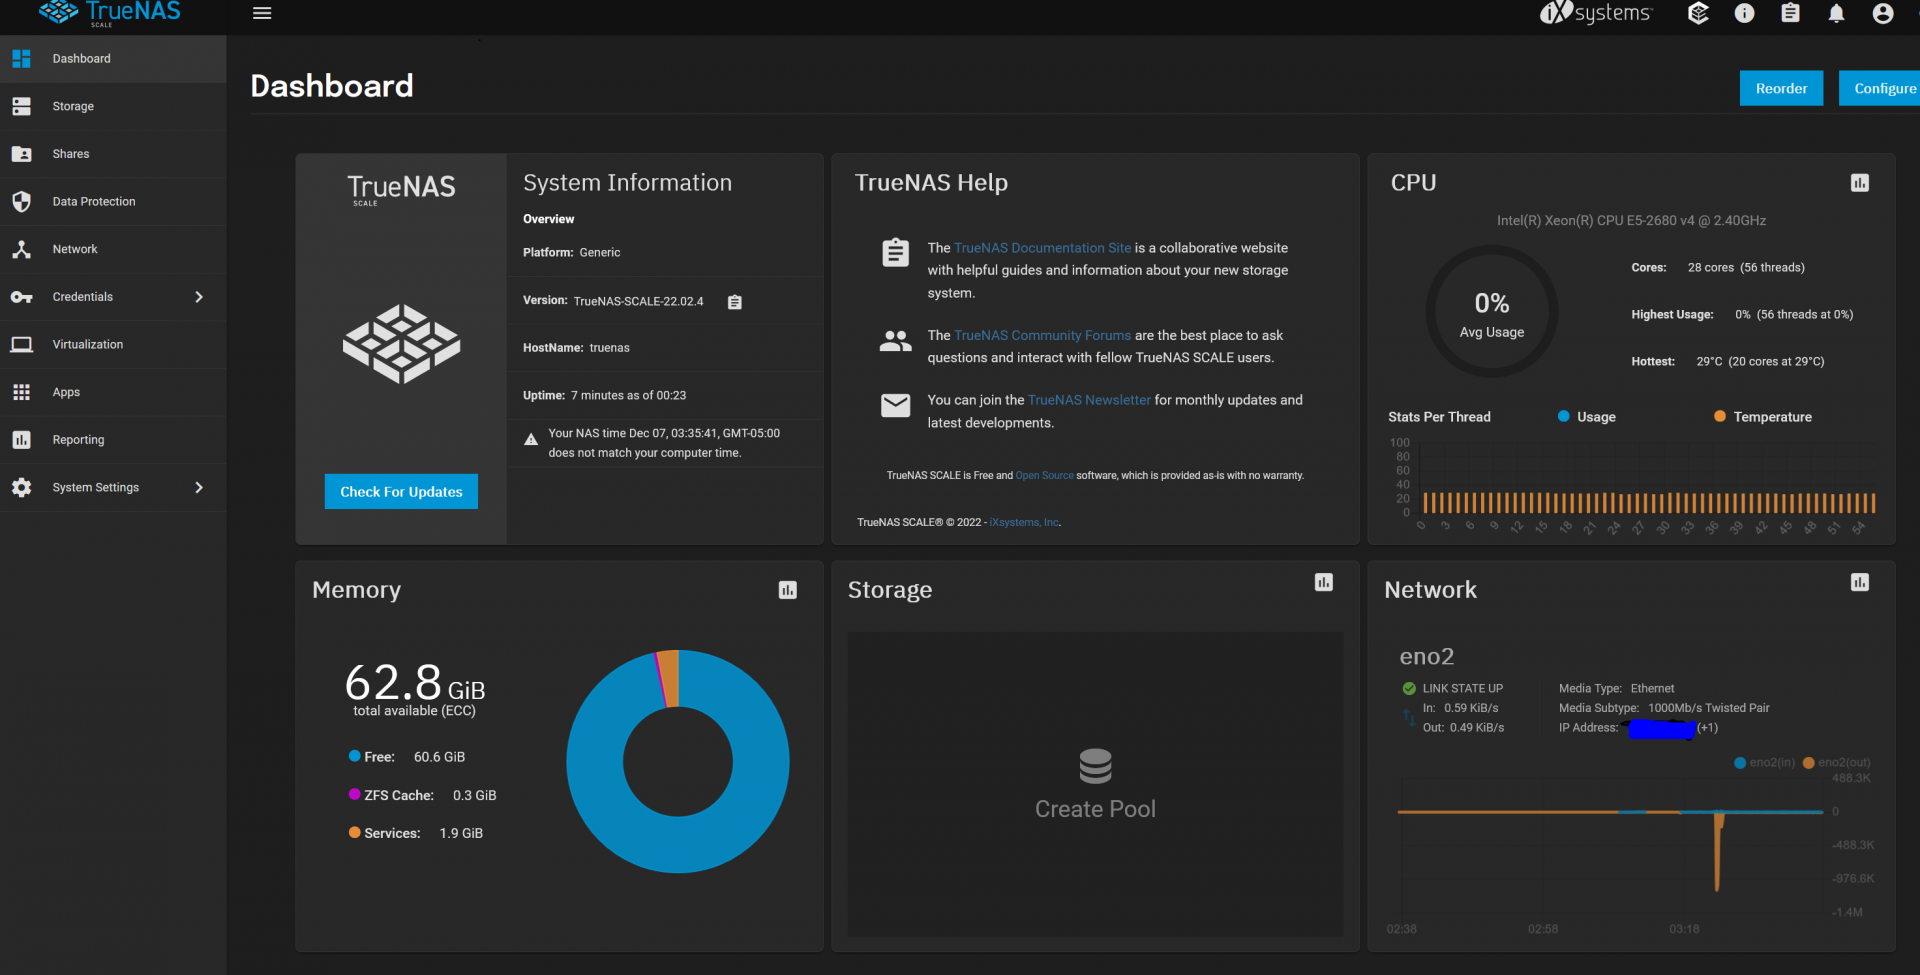Toggle eno2(in) network chart legend
1920x975 pixels.
pos(1764,763)
